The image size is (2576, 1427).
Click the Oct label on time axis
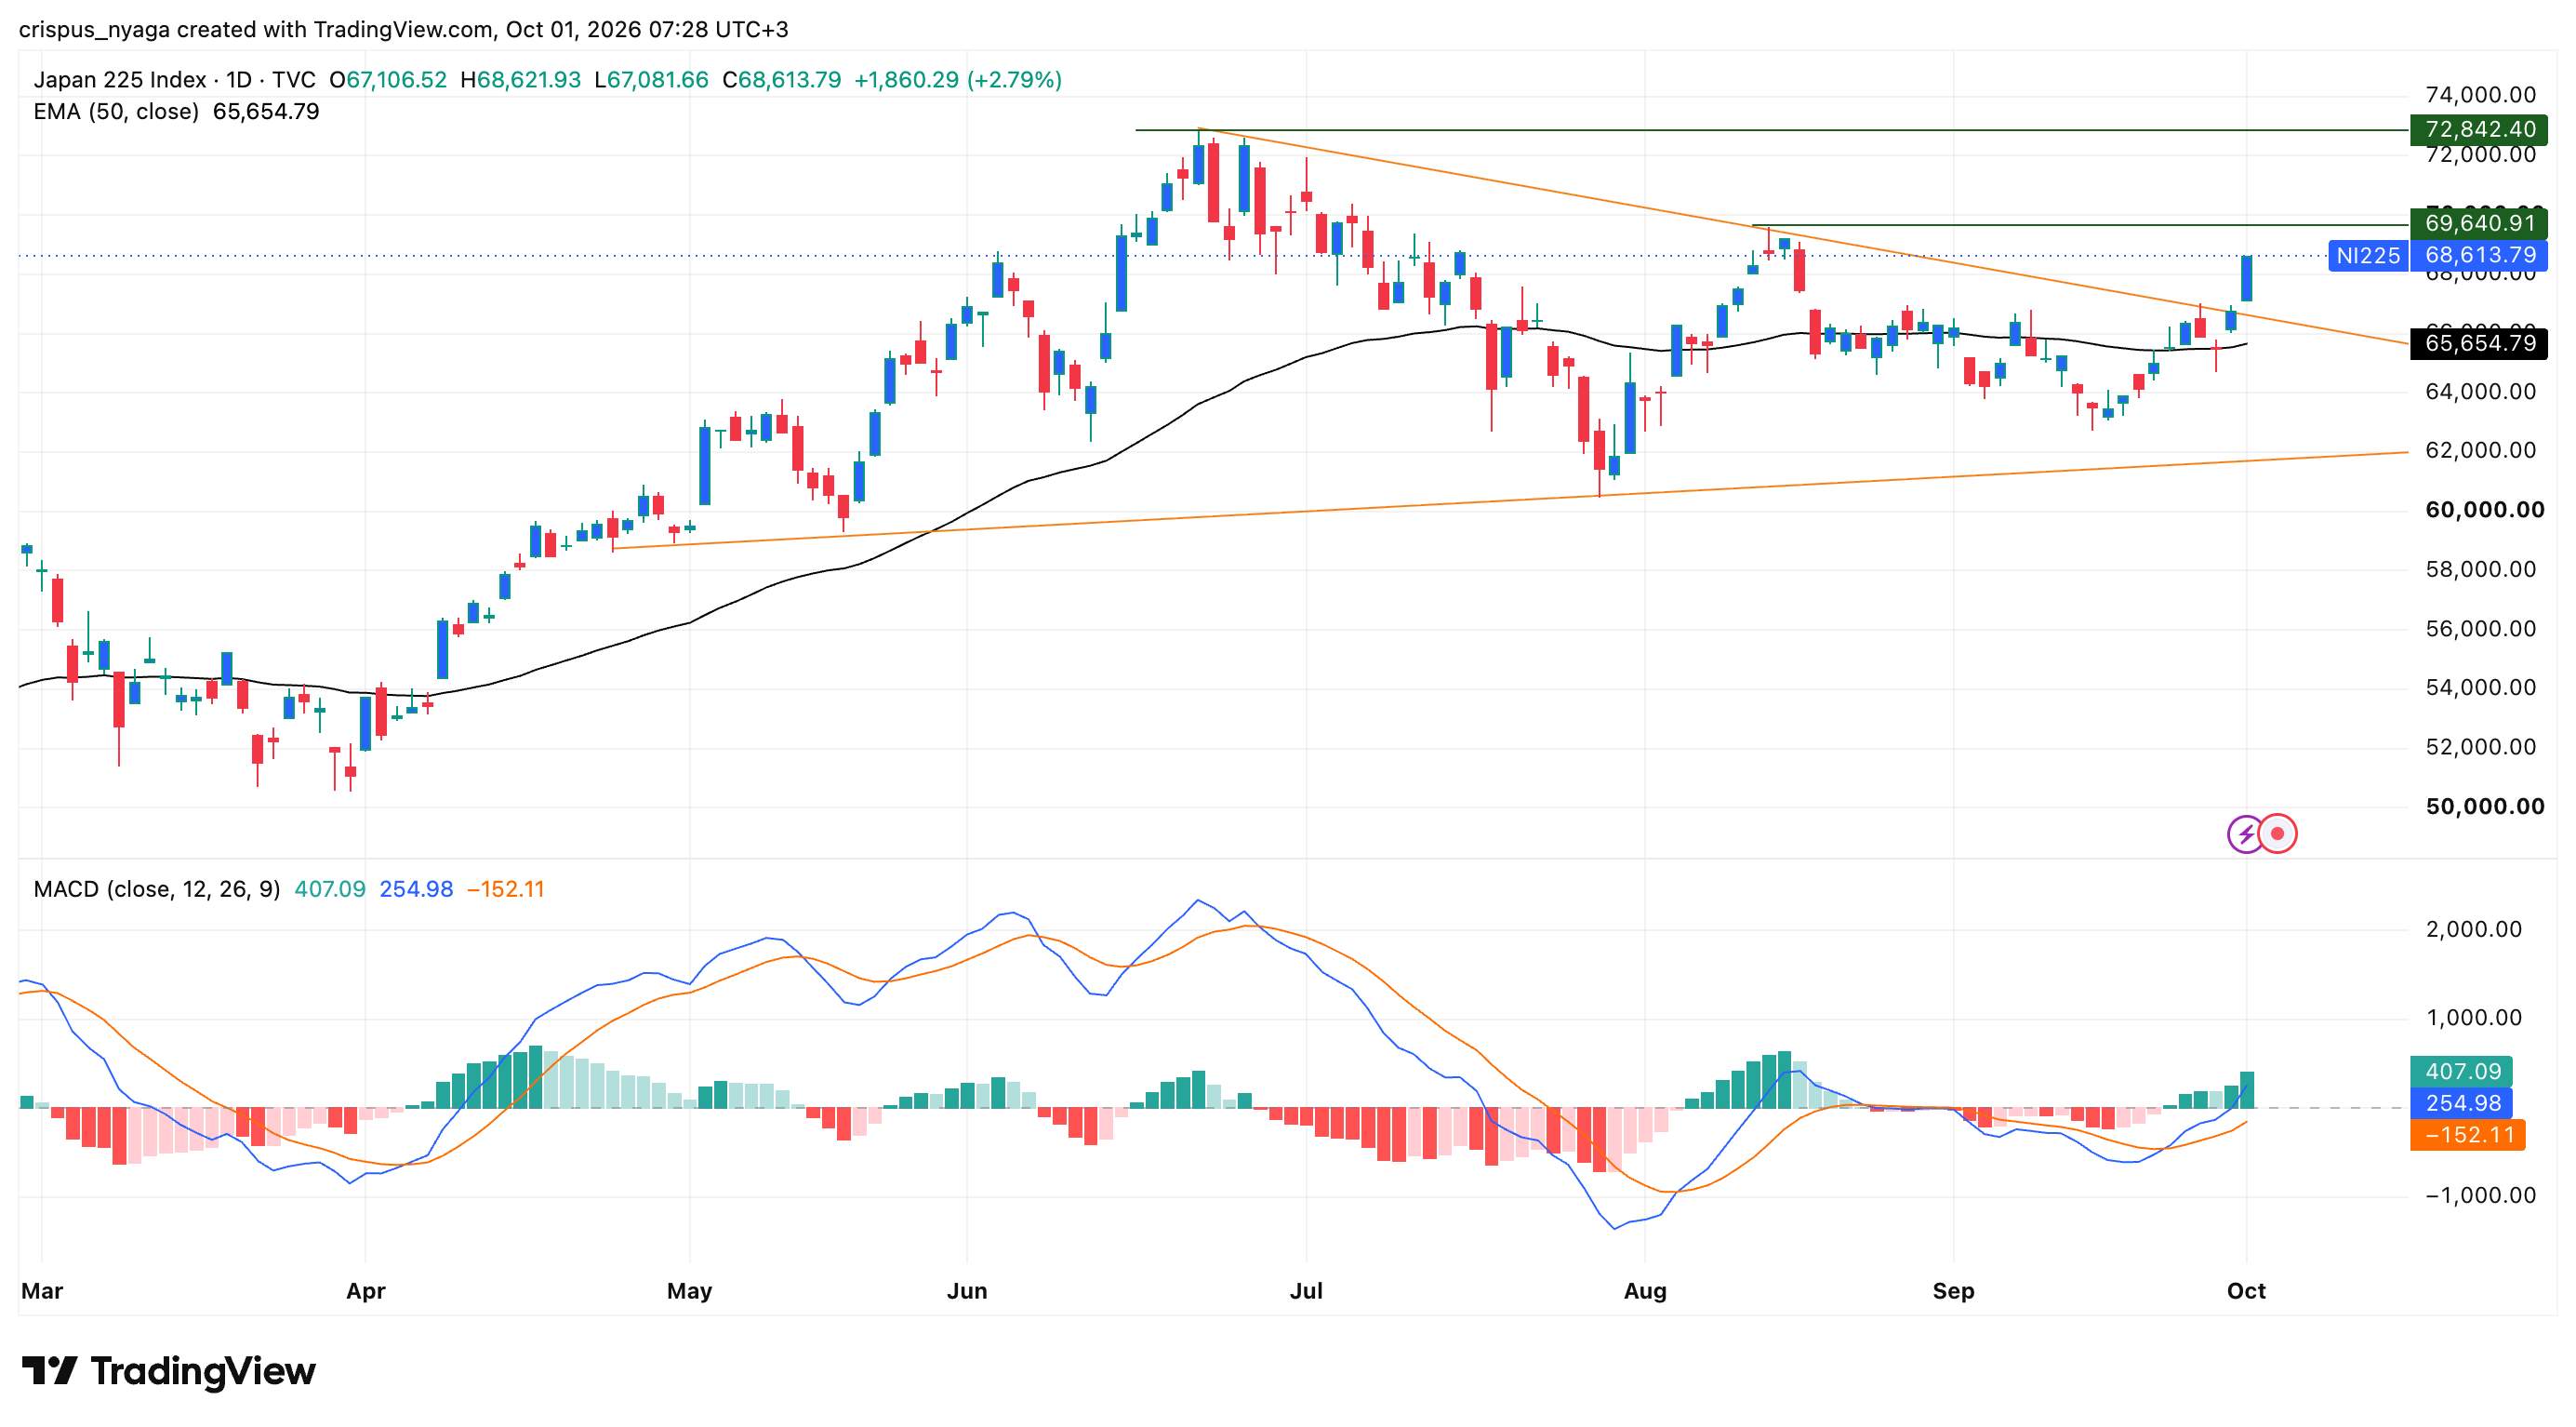[2246, 1291]
